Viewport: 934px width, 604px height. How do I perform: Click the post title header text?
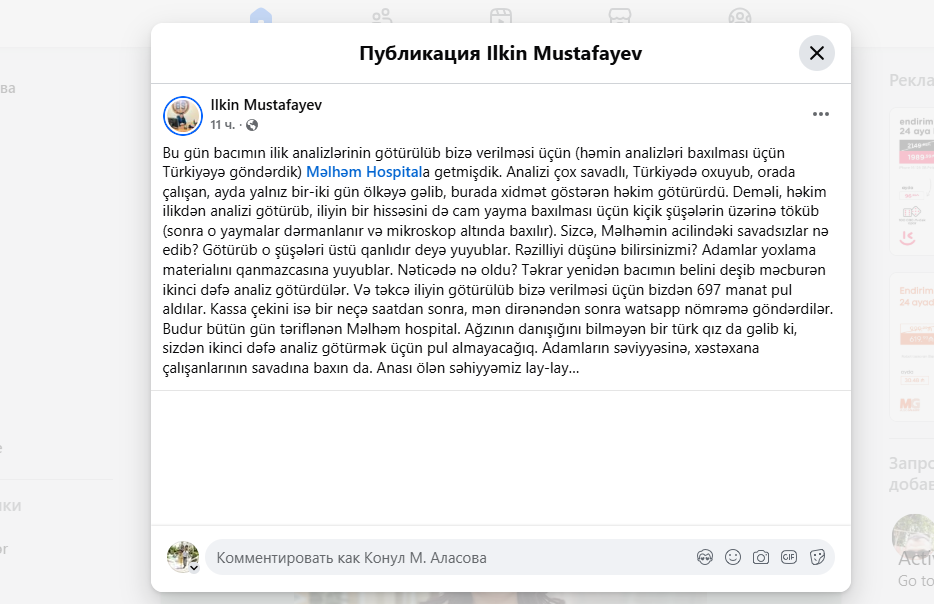click(500, 53)
